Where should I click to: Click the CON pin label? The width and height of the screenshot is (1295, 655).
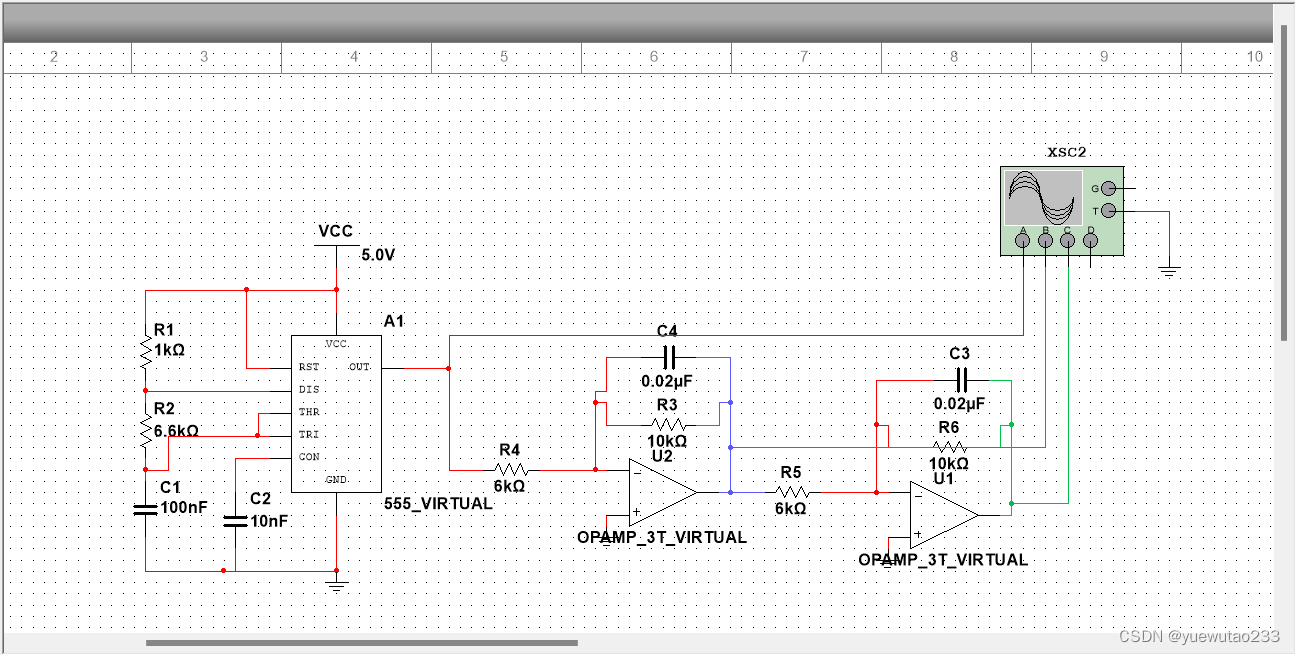click(308, 457)
